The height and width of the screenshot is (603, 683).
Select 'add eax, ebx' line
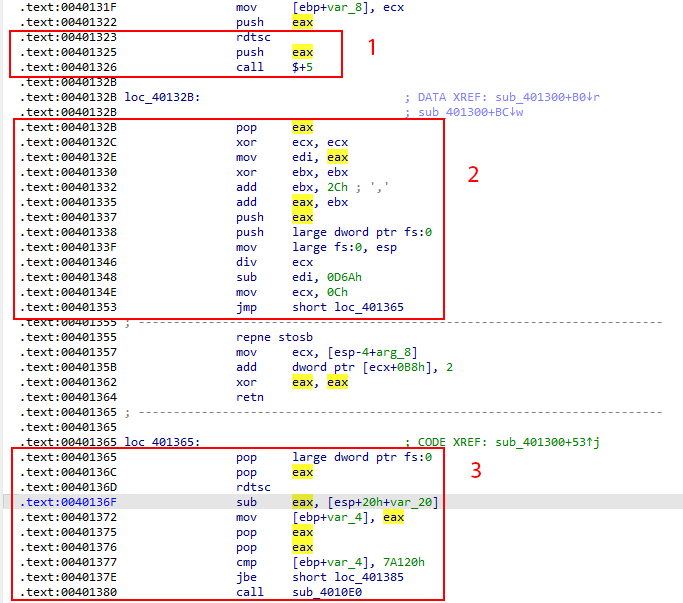[292, 202]
